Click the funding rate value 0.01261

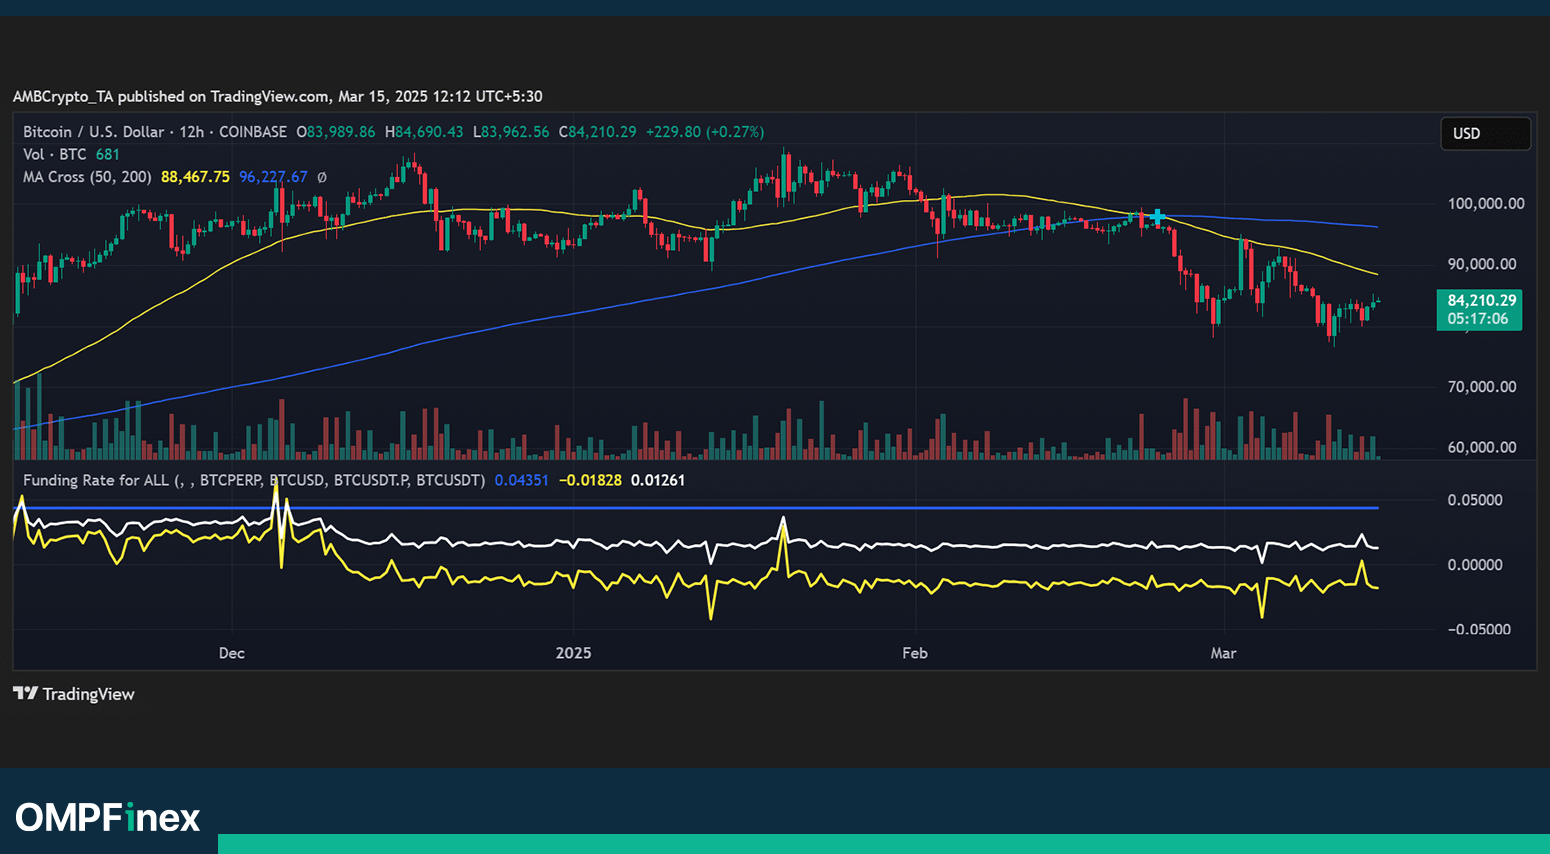point(658,481)
